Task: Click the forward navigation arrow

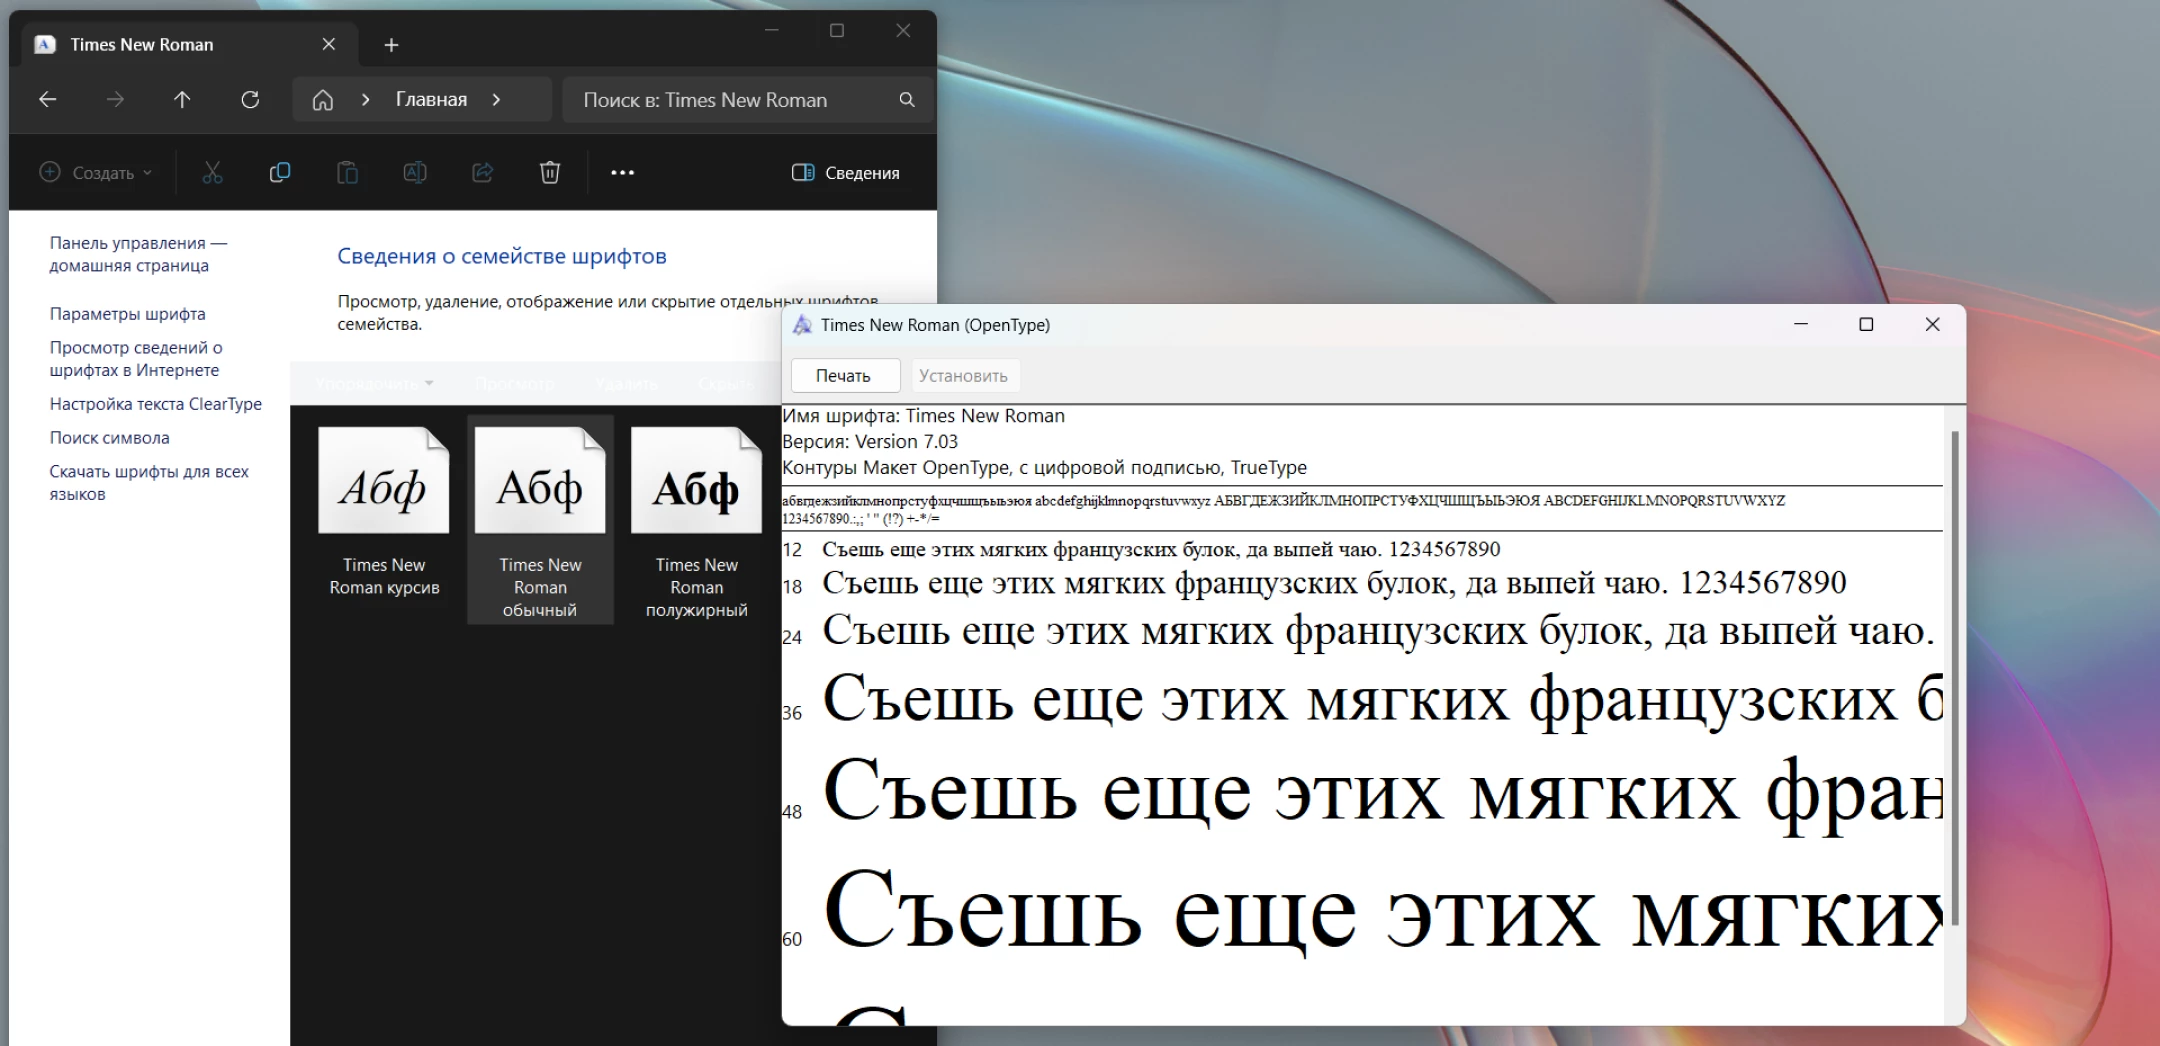Action: (115, 99)
